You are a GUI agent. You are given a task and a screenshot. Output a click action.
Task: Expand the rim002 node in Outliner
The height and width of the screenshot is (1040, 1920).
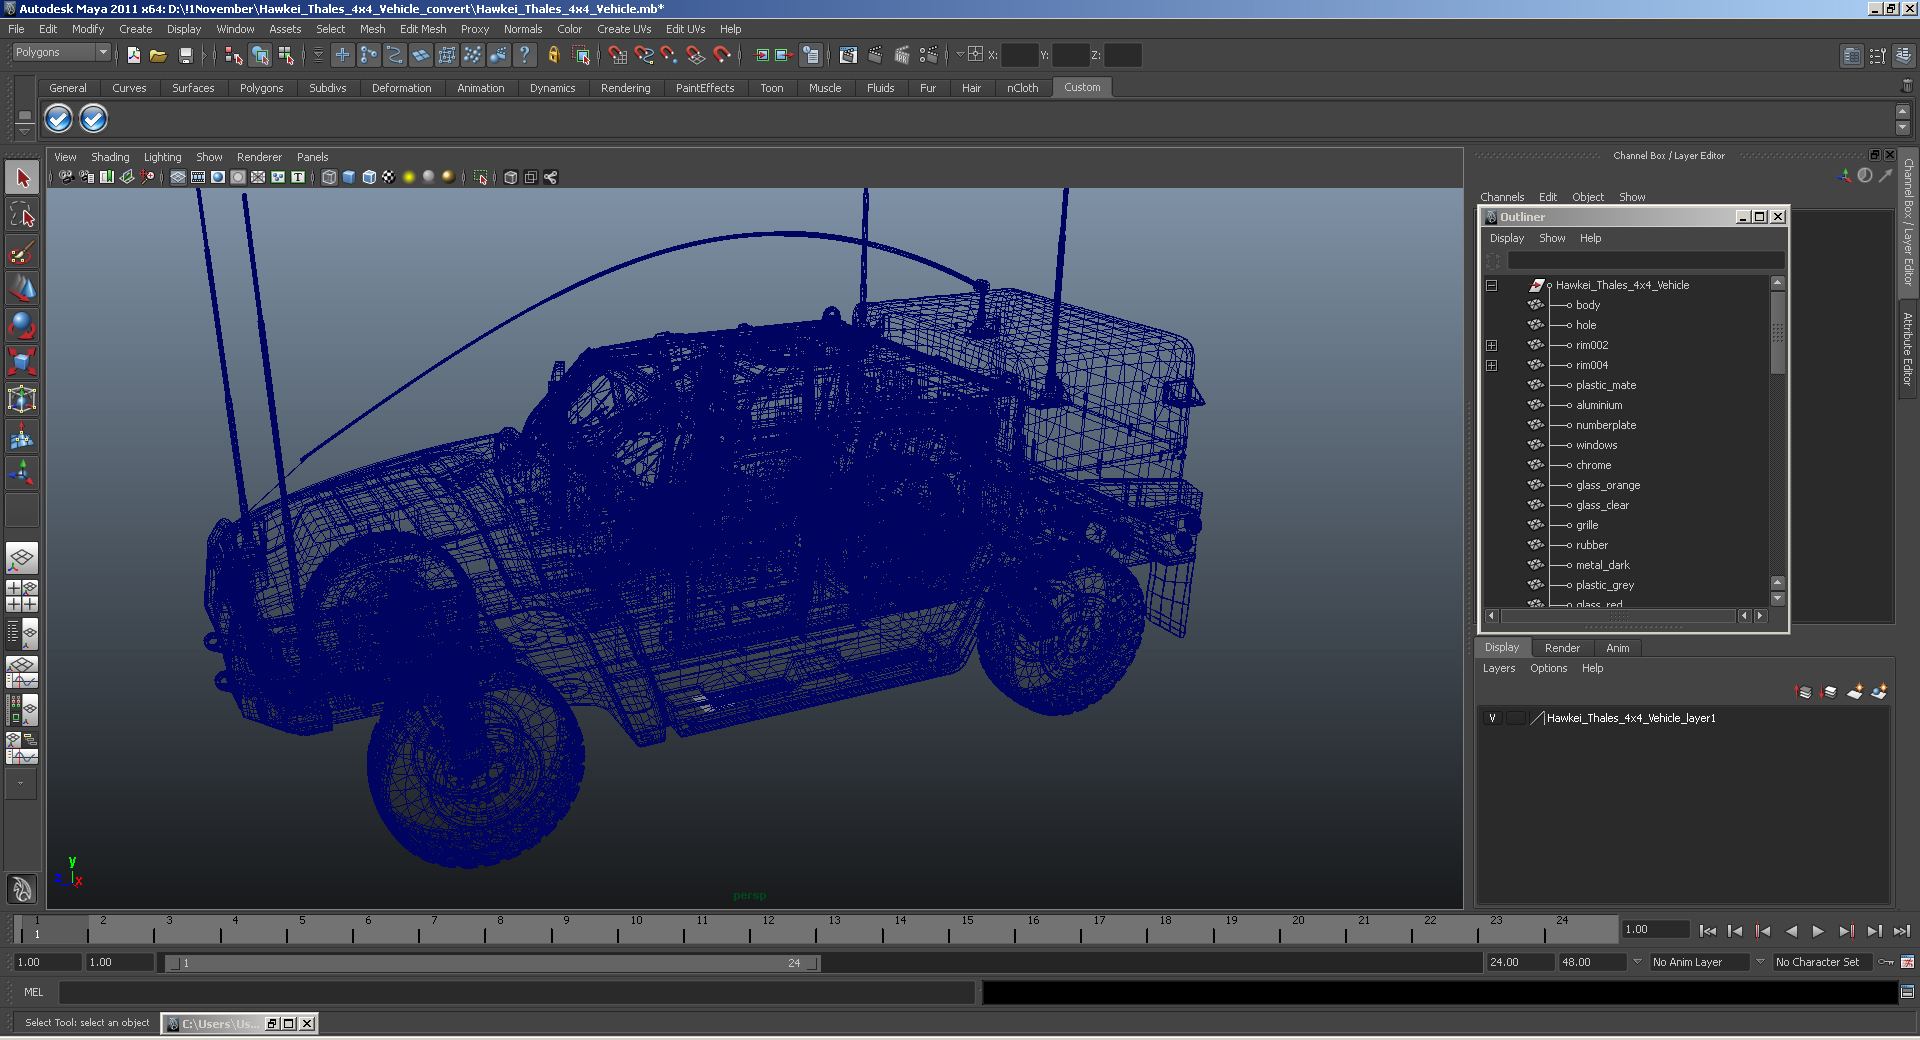pos(1491,345)
